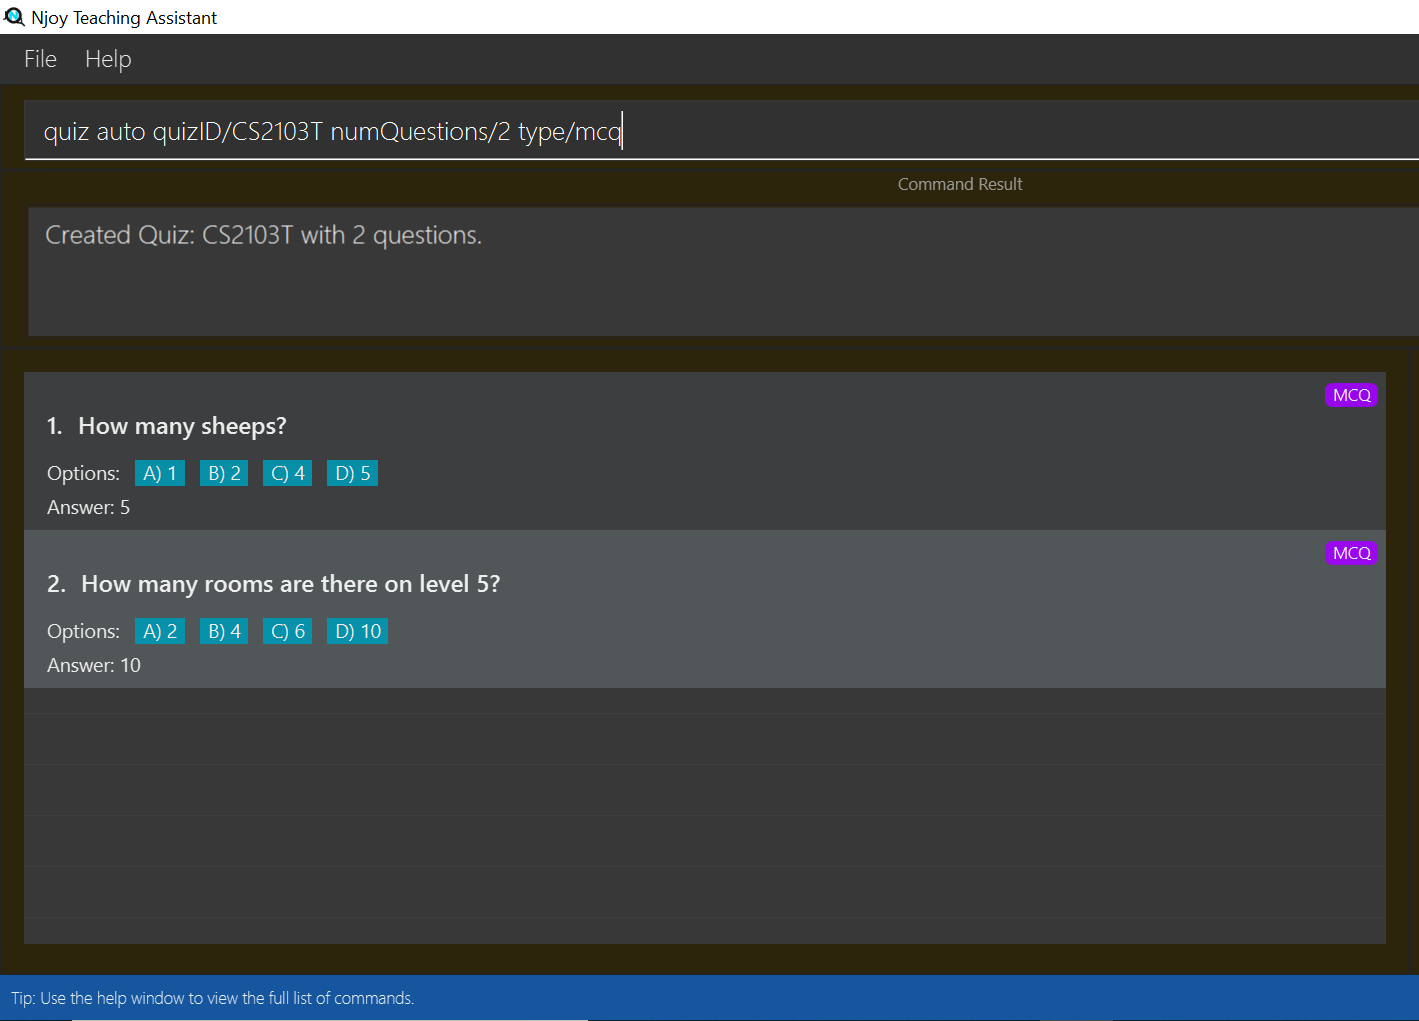Open the Help menu

pos(108,59)
